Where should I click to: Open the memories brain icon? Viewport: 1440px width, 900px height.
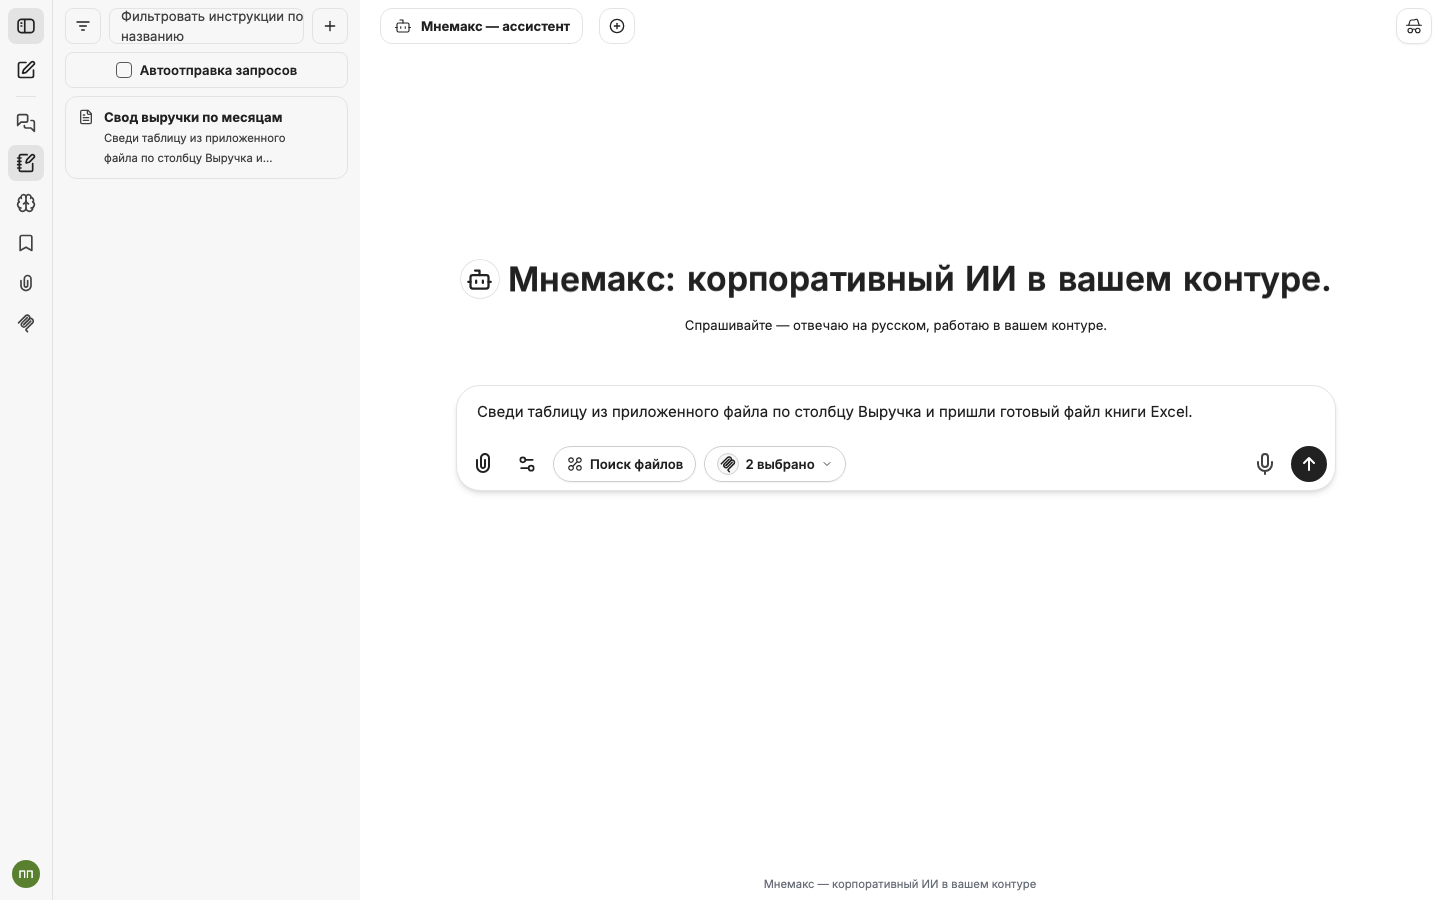[26, 203]
